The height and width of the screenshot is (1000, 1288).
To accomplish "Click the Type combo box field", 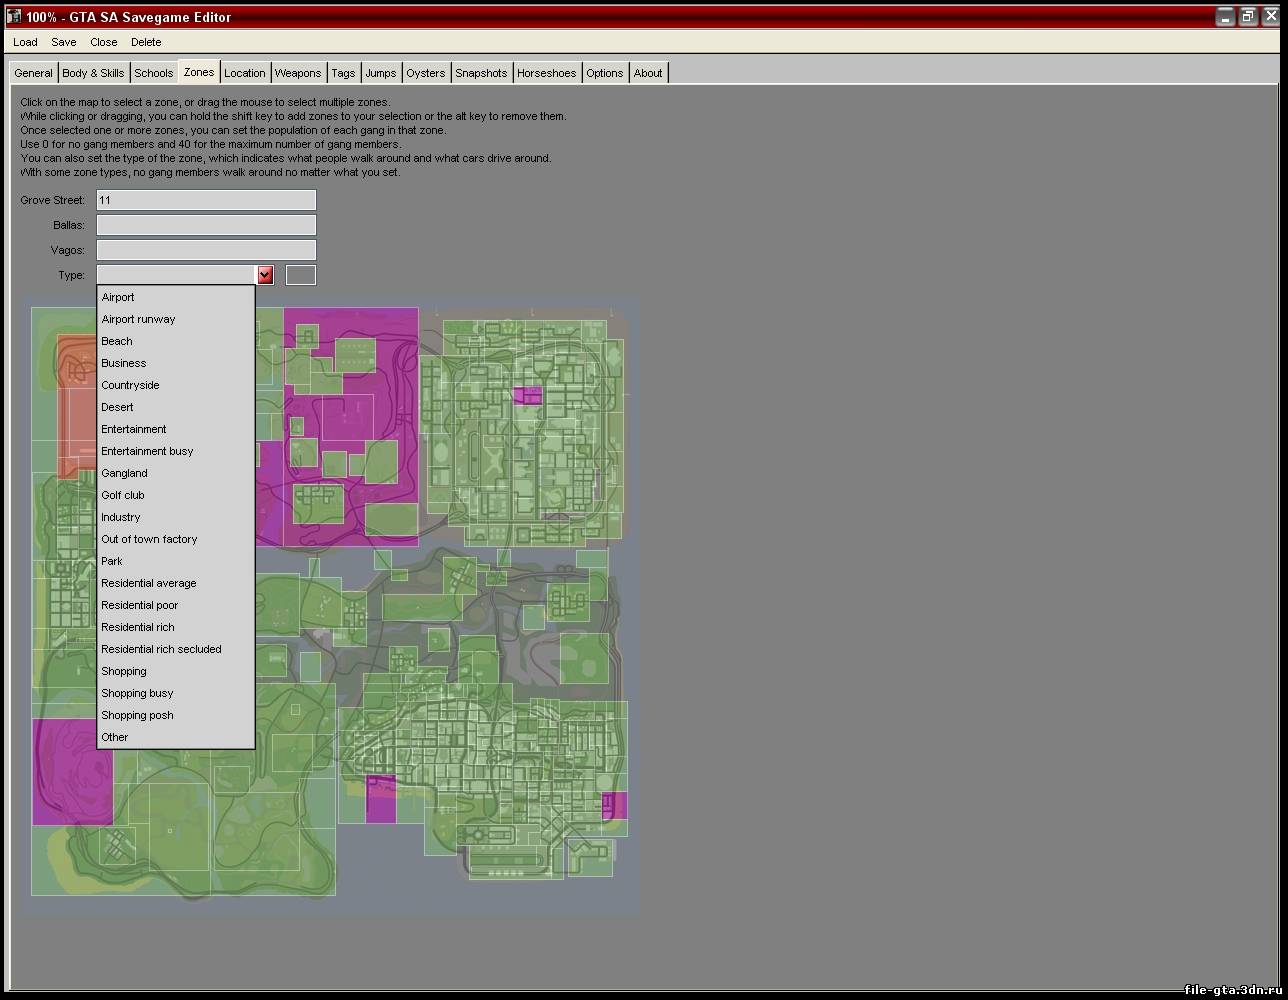I will click(x=177, y=275).
